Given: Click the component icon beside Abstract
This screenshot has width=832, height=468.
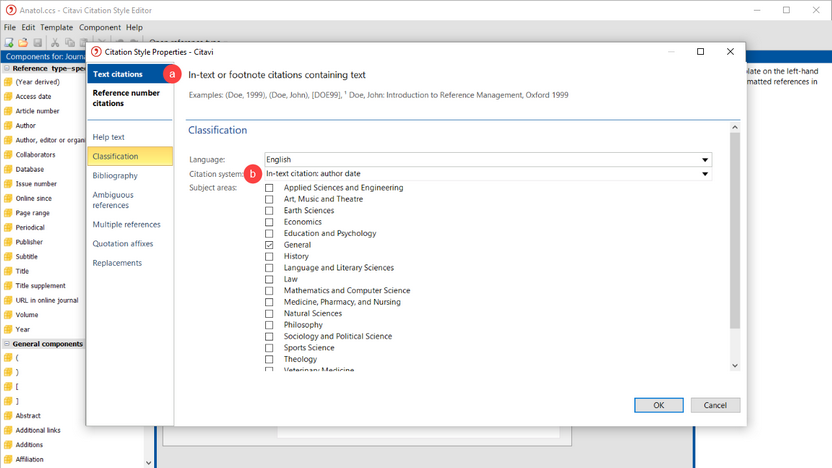Looking at the screenshot, I should point(8,416).
